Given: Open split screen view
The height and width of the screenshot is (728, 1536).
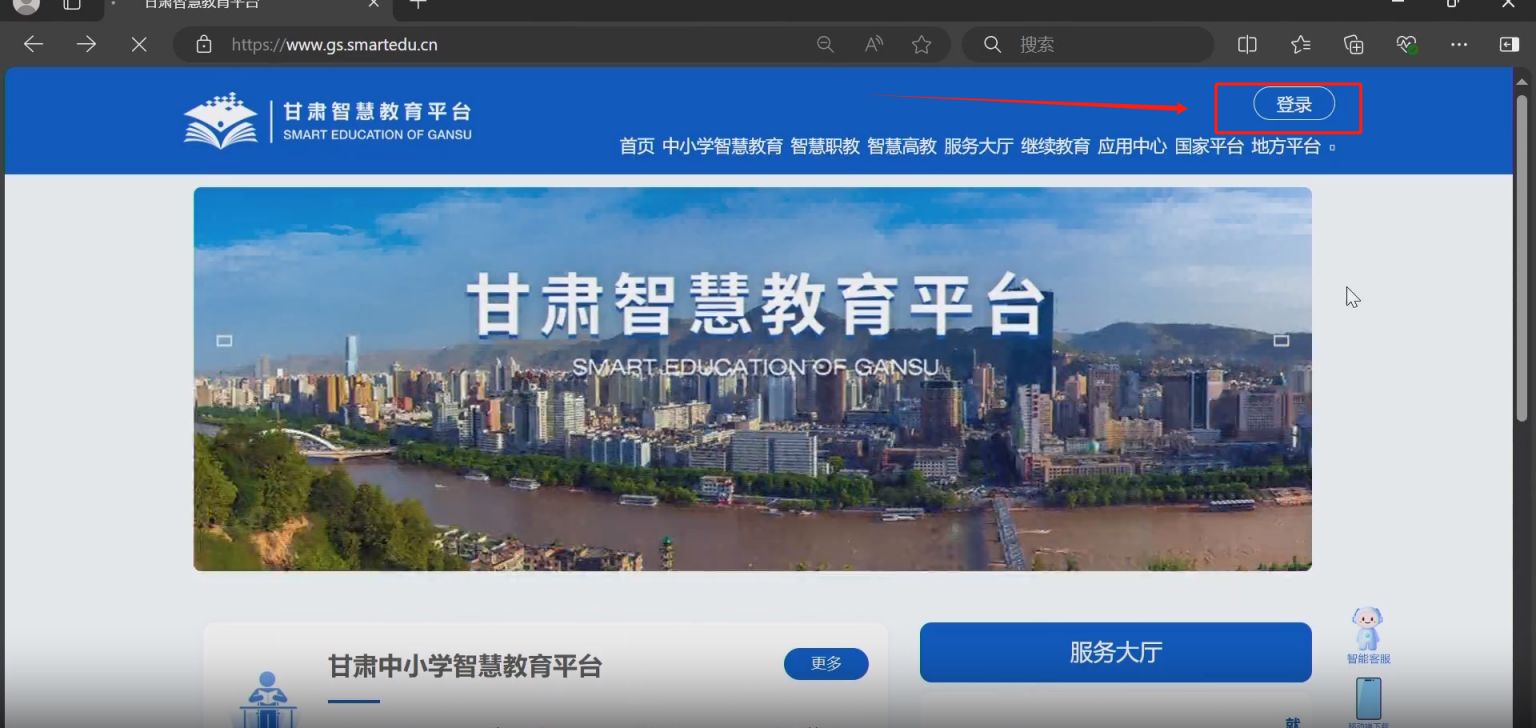Looking at the screenshot, I should (x=1247, y=44).
